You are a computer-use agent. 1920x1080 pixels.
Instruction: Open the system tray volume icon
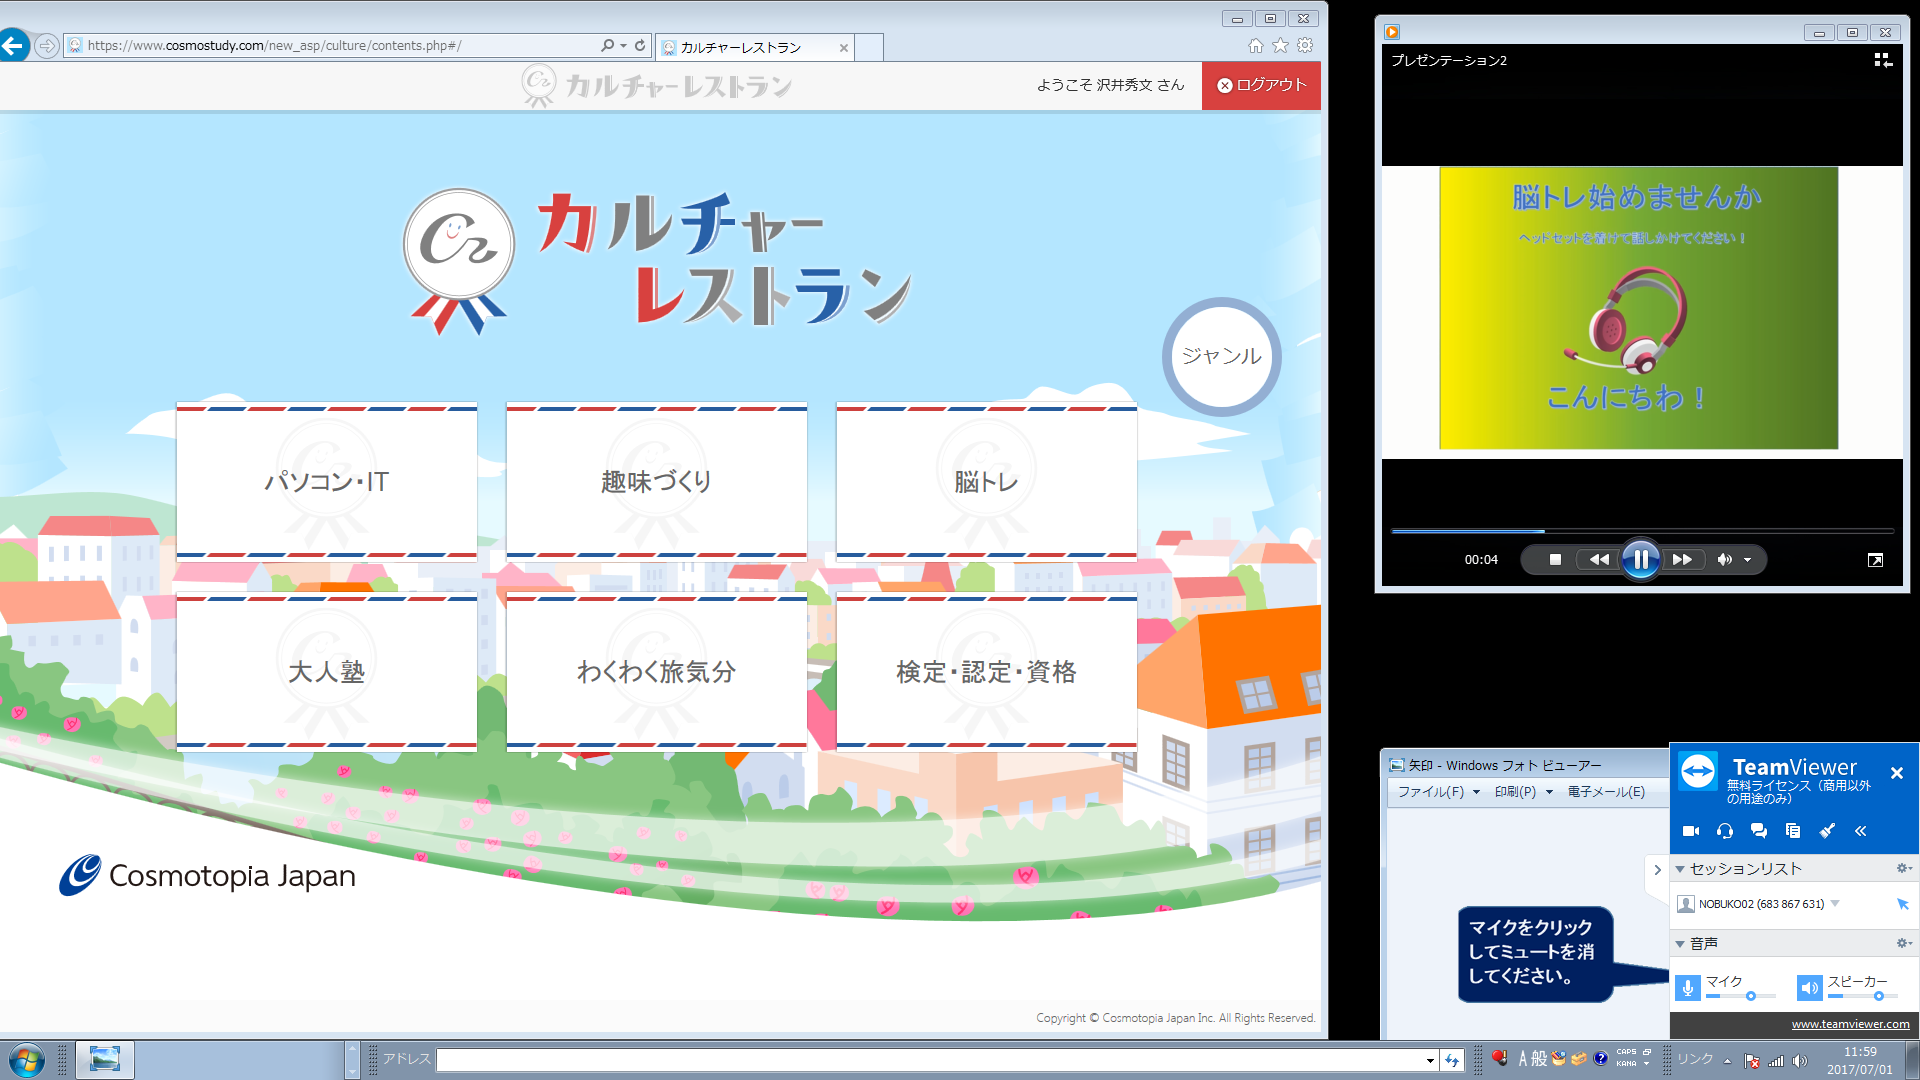click(x=1800, y=1061)
